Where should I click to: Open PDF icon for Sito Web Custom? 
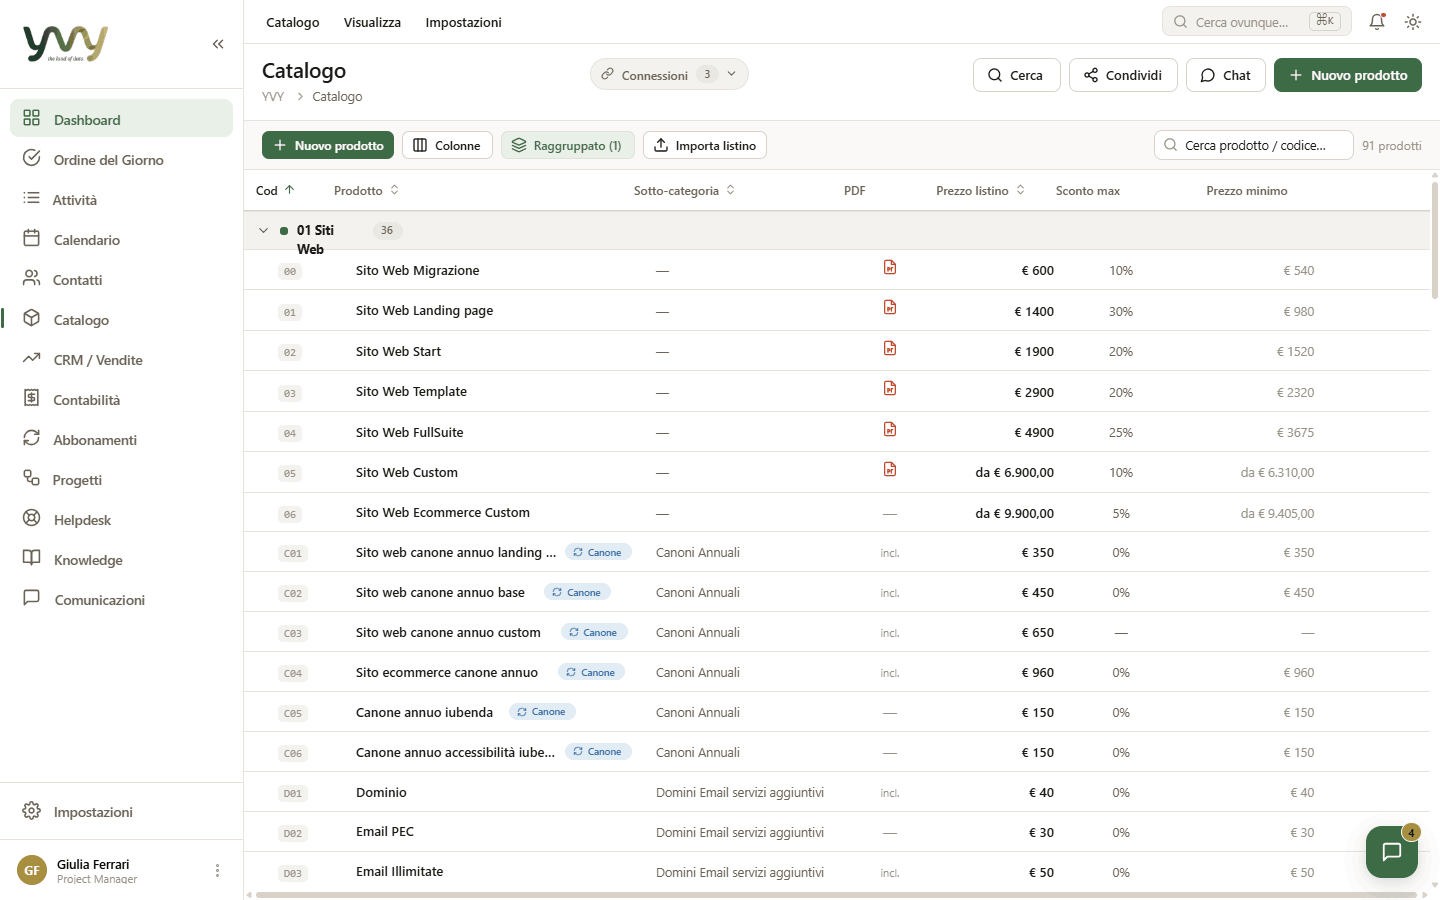click(x=890, y=469)
